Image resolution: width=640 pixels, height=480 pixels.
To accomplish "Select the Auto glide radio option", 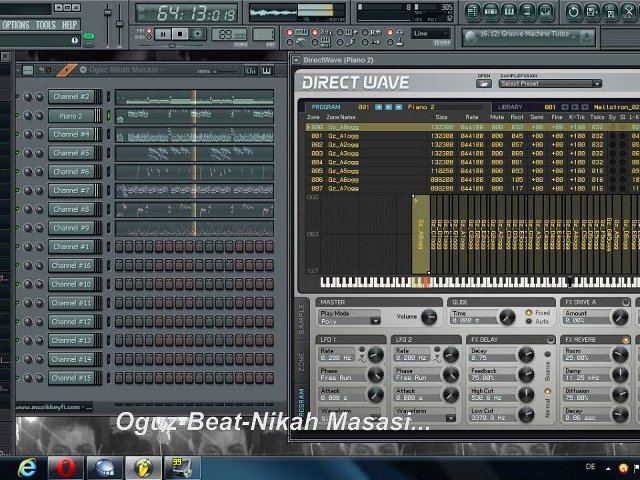I will 530,321.
